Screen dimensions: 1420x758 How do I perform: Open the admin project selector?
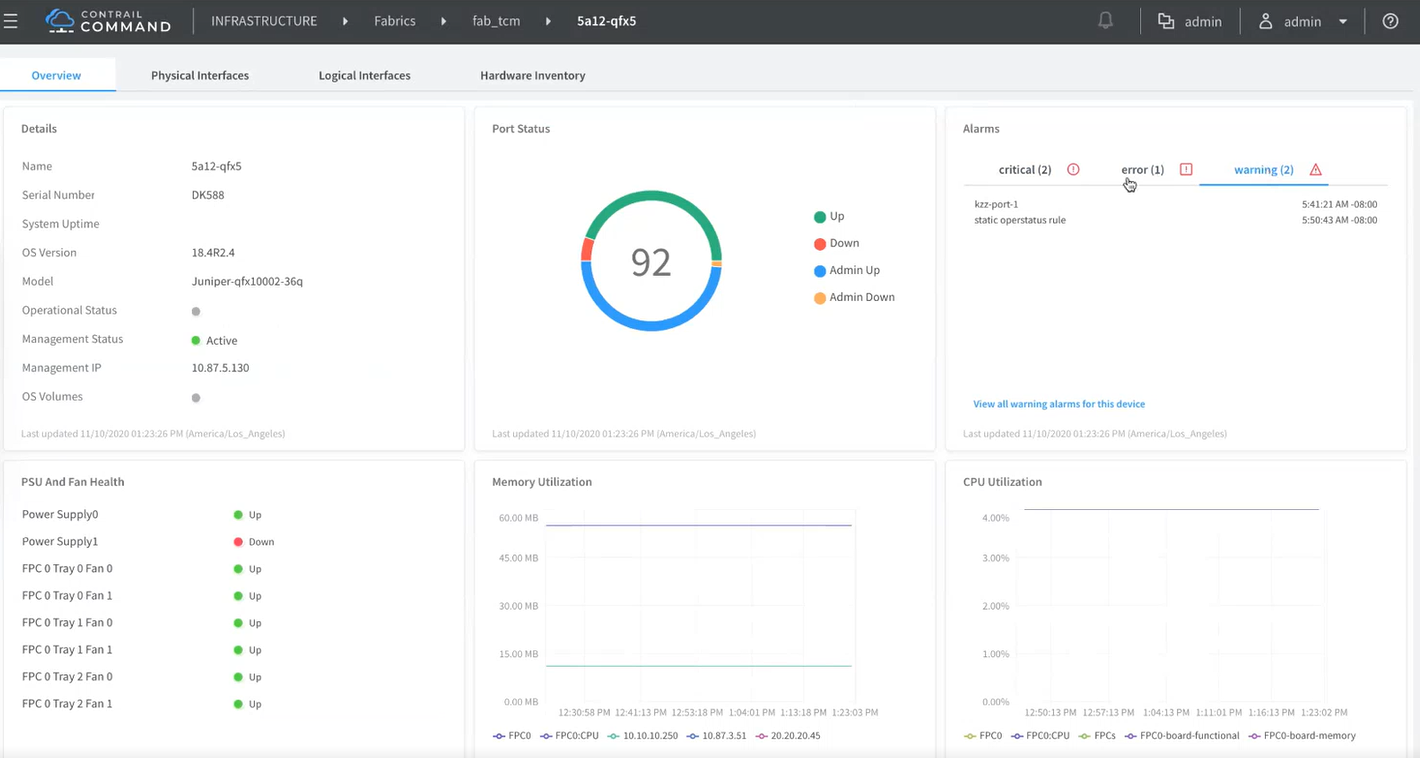click(x=1190, y=21)
